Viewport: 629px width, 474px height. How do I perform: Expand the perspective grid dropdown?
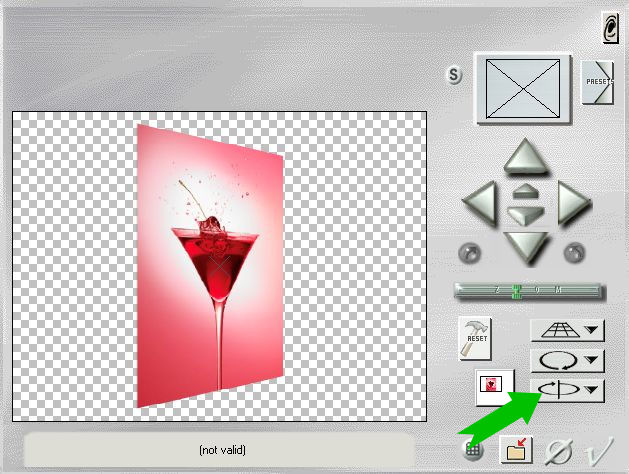coord(594,329)
